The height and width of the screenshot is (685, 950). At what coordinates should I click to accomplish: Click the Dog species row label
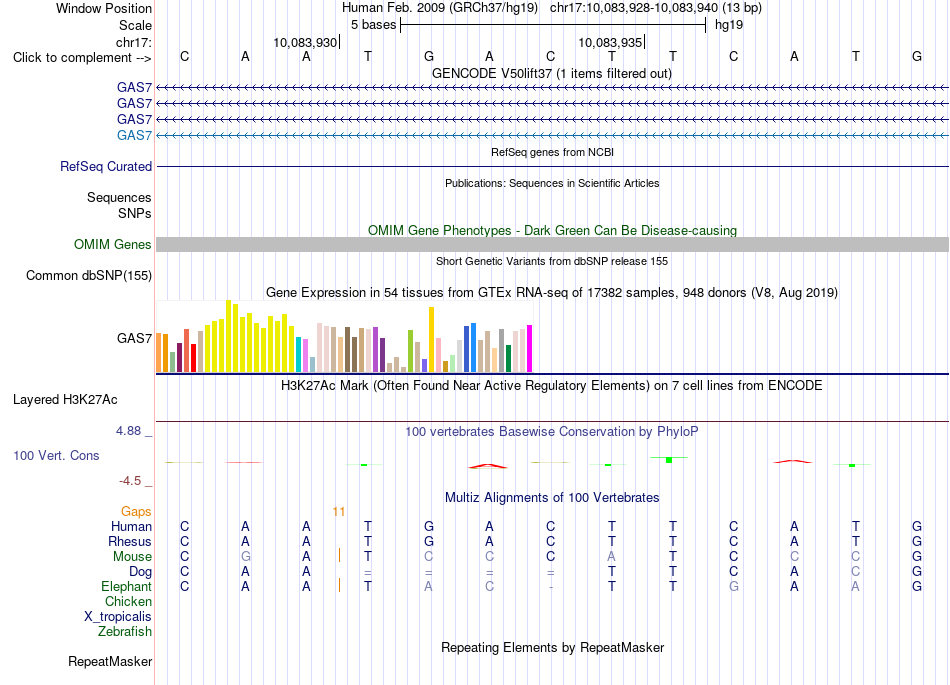pos(140,572)
